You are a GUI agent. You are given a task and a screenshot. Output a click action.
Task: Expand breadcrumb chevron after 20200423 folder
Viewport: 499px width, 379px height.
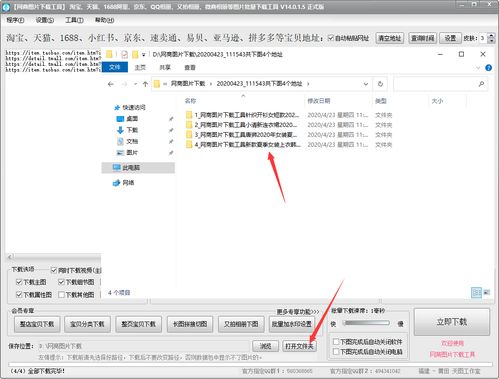tap(308, 84)
